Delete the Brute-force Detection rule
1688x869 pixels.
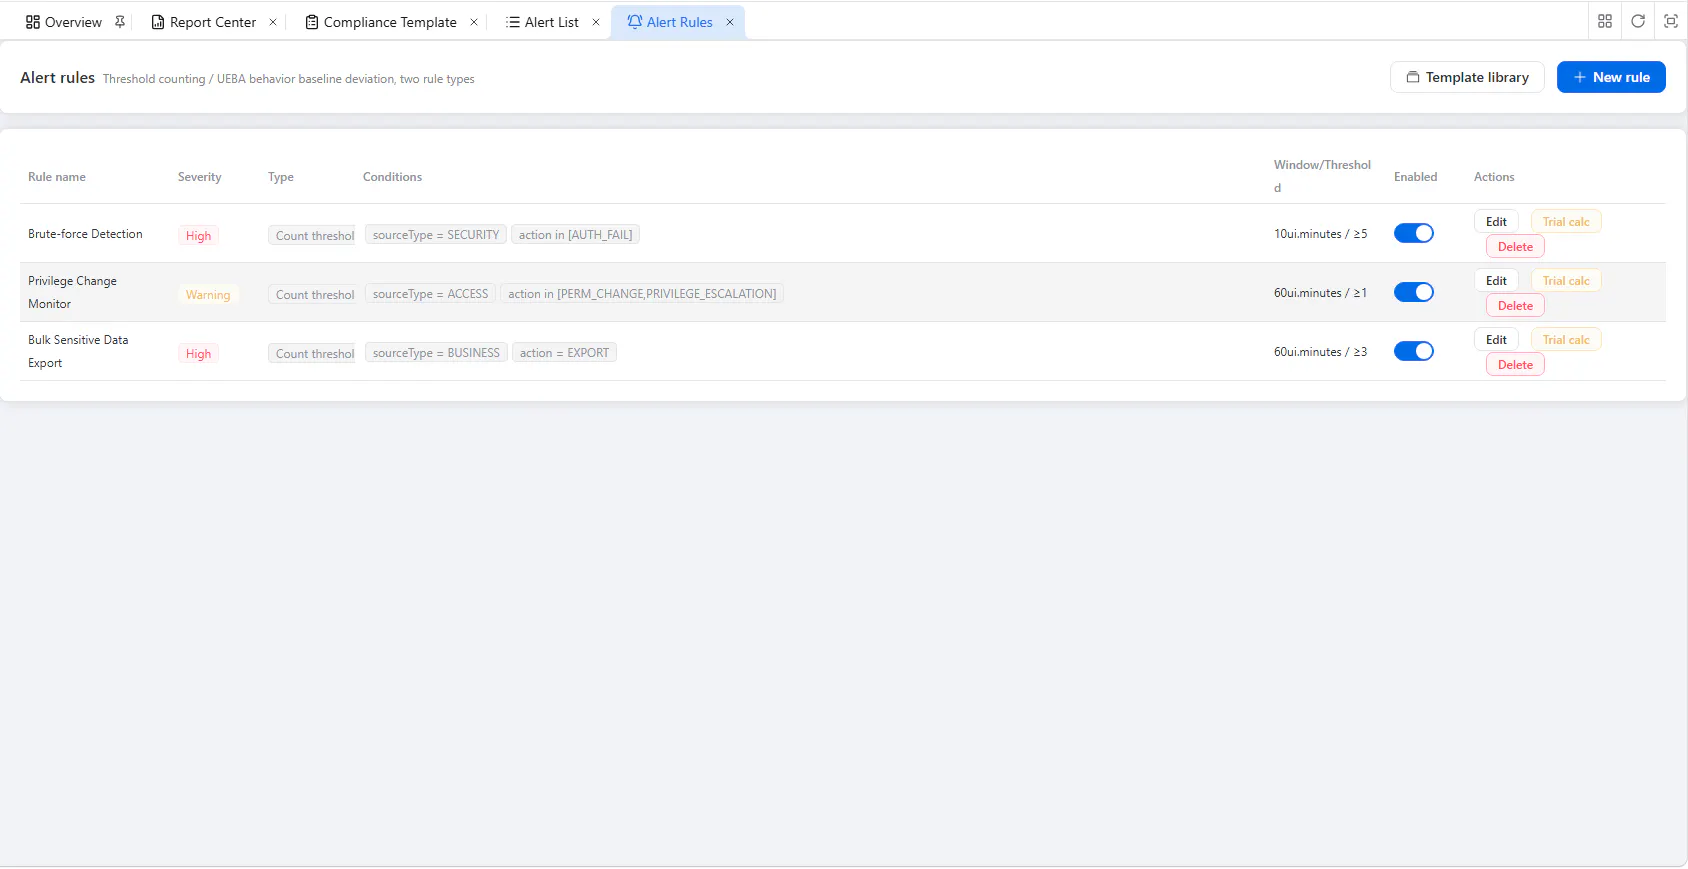click(1515, 247)
